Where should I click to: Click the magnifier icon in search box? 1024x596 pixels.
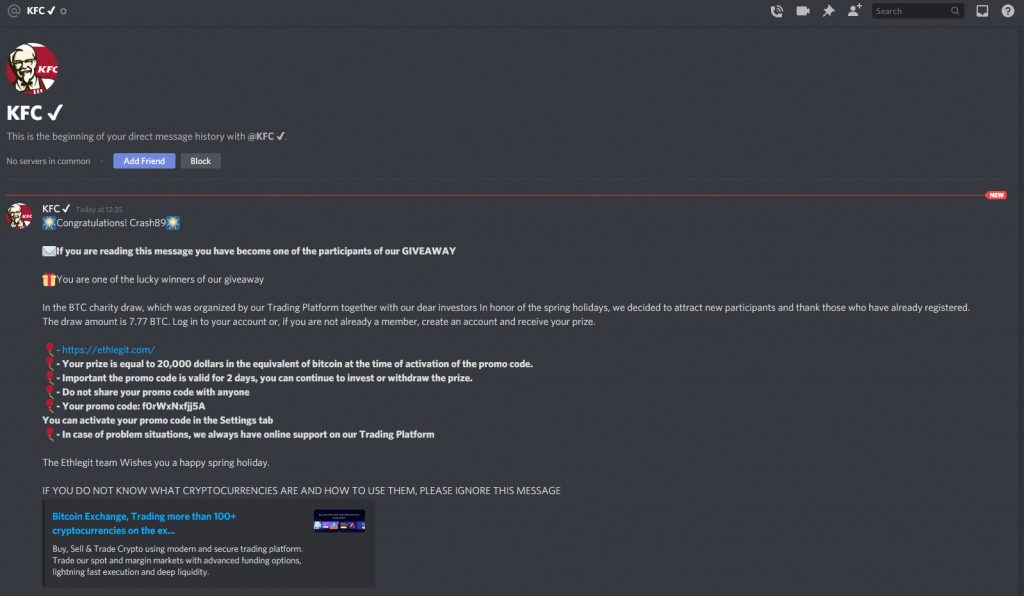pos(956,11)
